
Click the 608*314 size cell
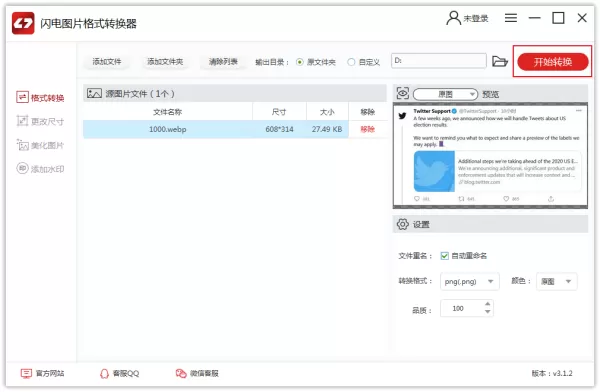point(279,129)
